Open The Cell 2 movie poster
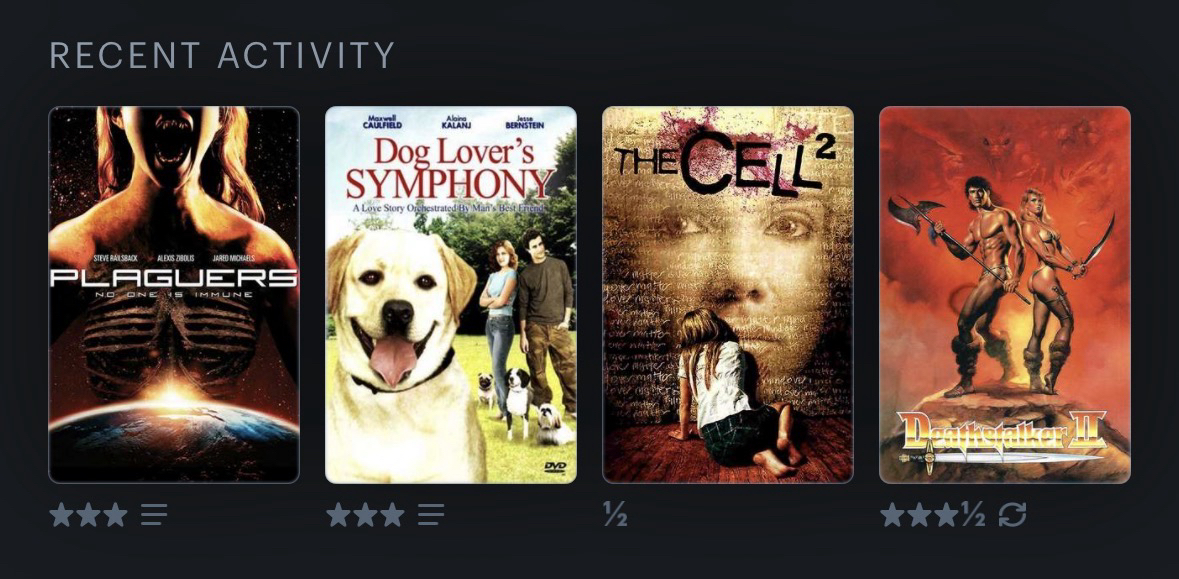Viewport: 1179px width, 579px height. [728, 295]
